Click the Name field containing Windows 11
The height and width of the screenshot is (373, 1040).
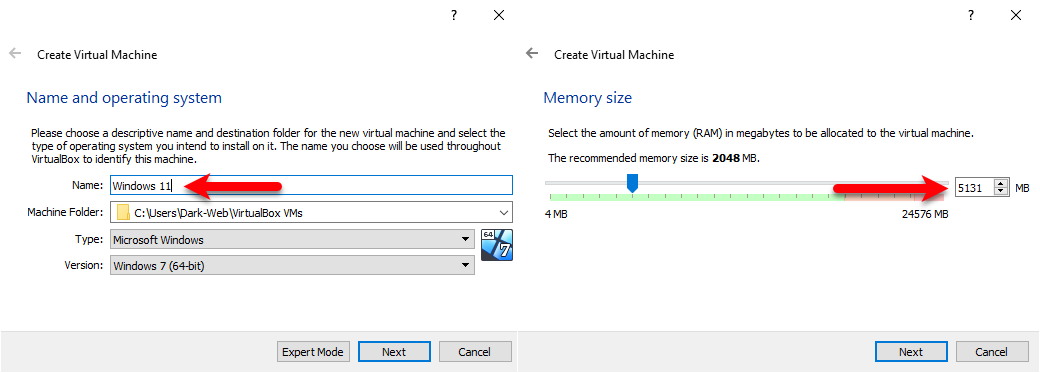click(311, 186)
